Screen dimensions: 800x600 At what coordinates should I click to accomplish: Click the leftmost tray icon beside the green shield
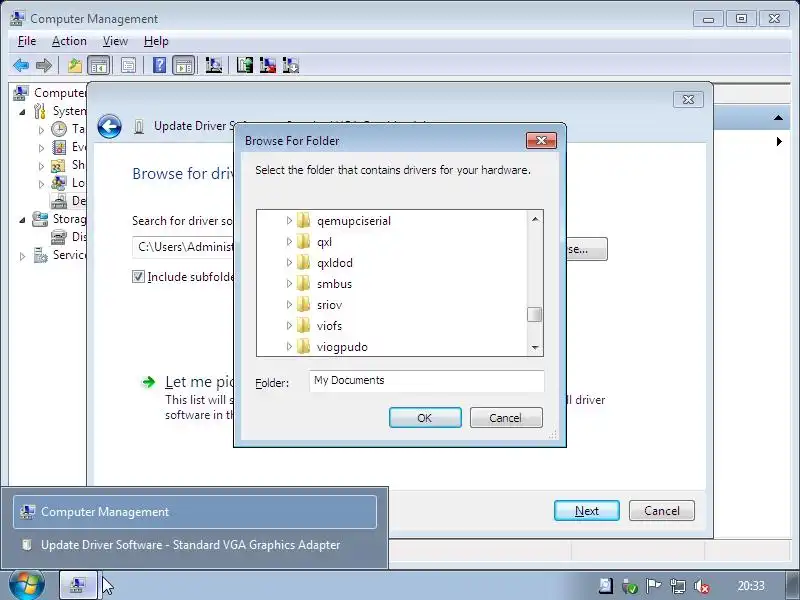606,586
